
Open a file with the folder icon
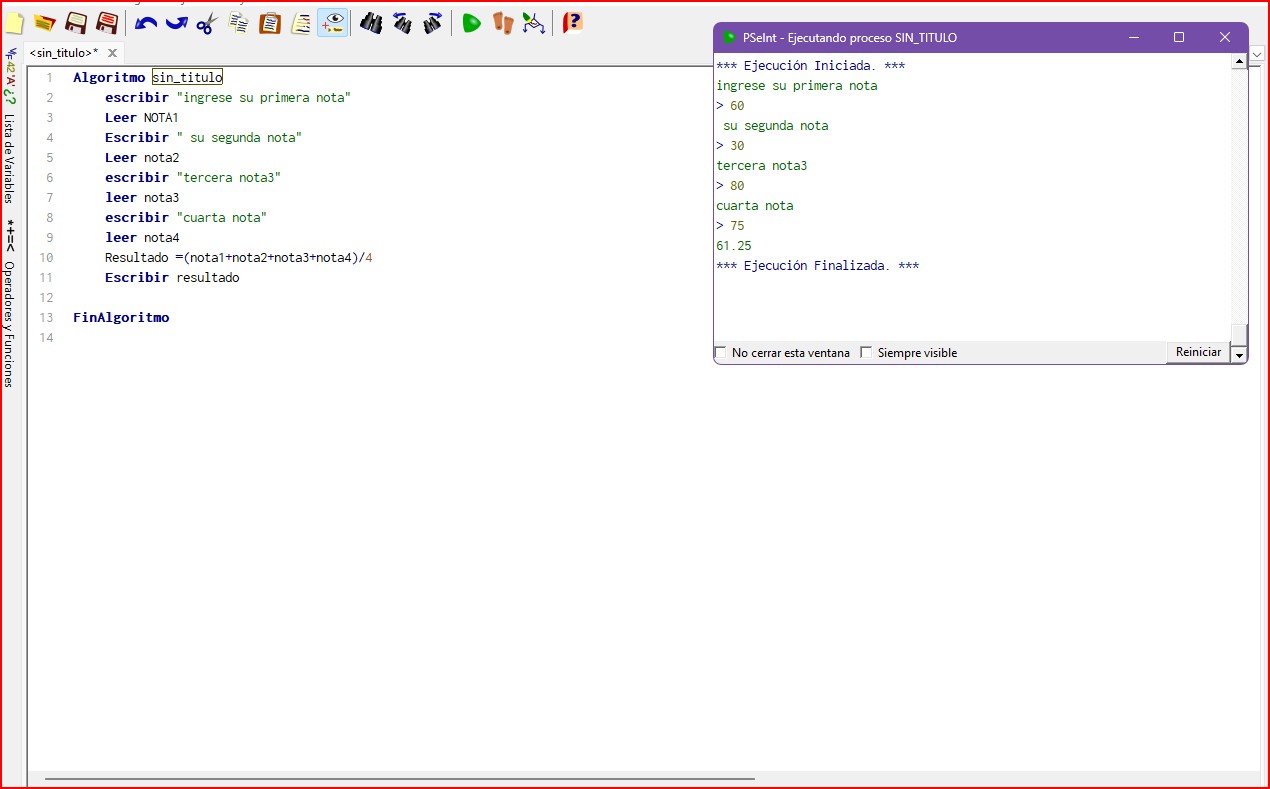pos(44,22)
